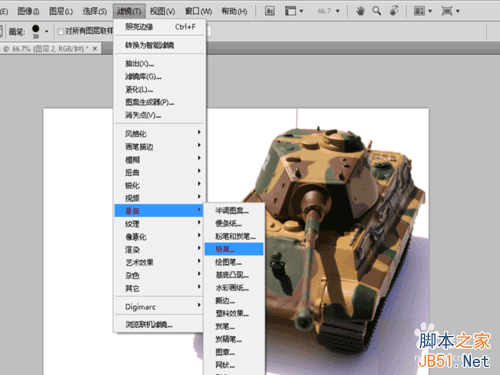The height and width of the screenshot is (375, 500).
Task: Select 网状... sketch filter
Action: pyautogui.click(x=234, y=365)
